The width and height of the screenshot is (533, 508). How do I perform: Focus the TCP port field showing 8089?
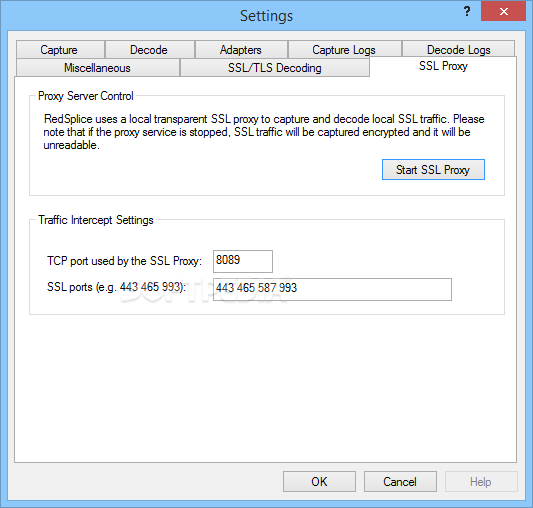pyautogui.click(x=243, y=261)
